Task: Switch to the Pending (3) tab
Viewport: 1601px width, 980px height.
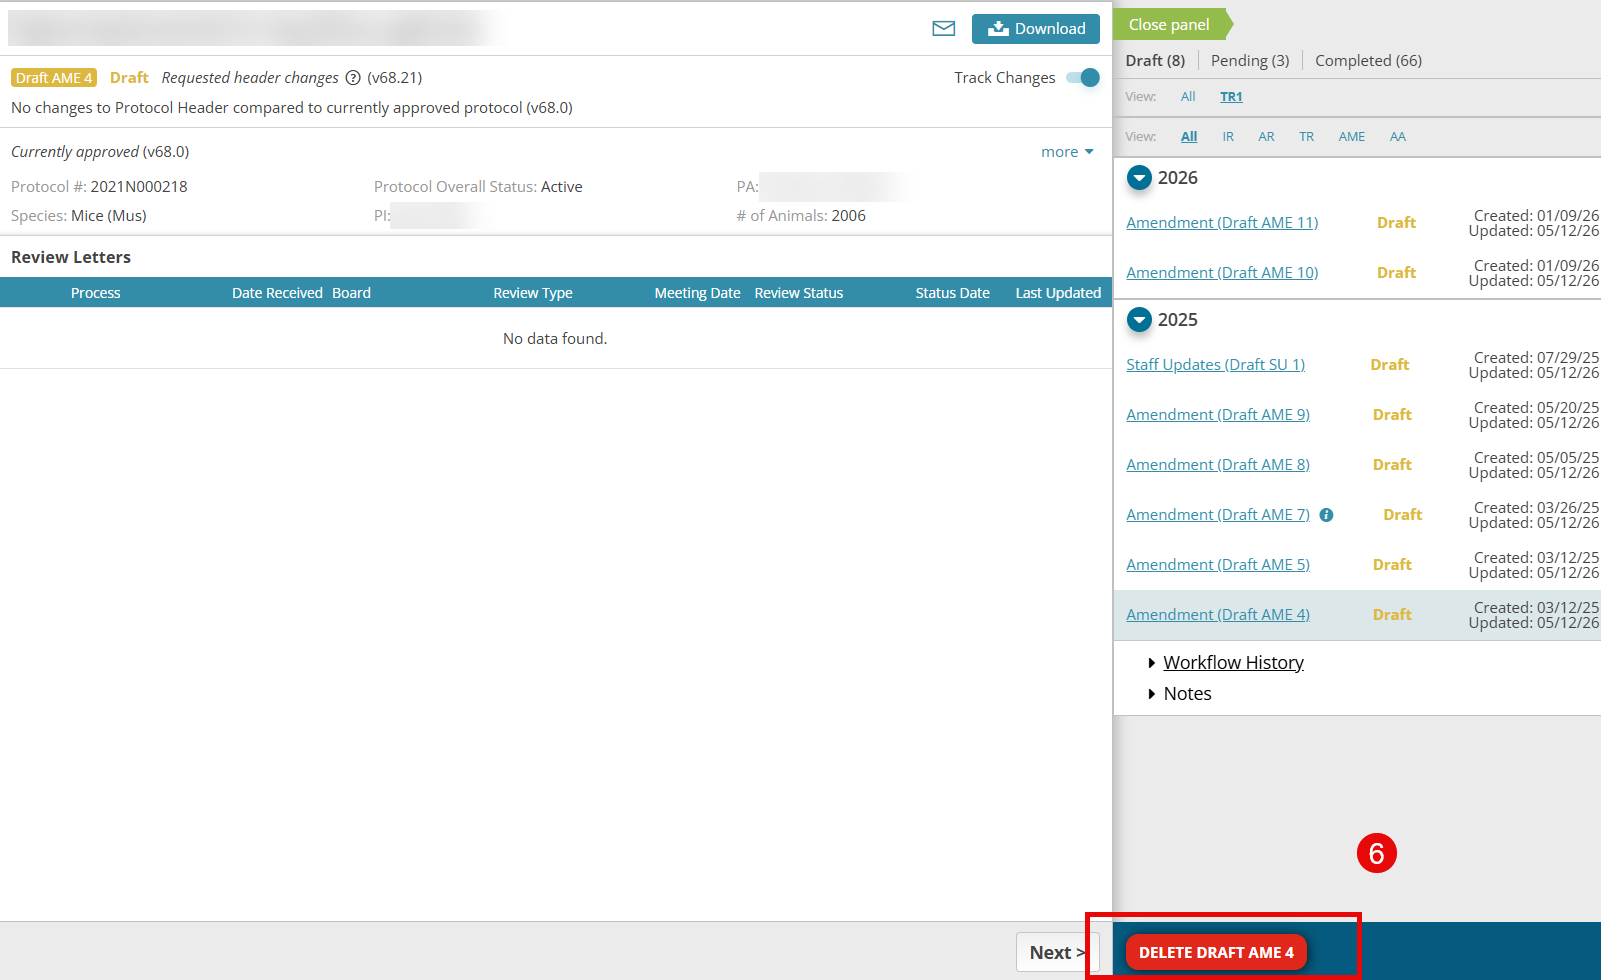Action: click(x=1250, y=61)
